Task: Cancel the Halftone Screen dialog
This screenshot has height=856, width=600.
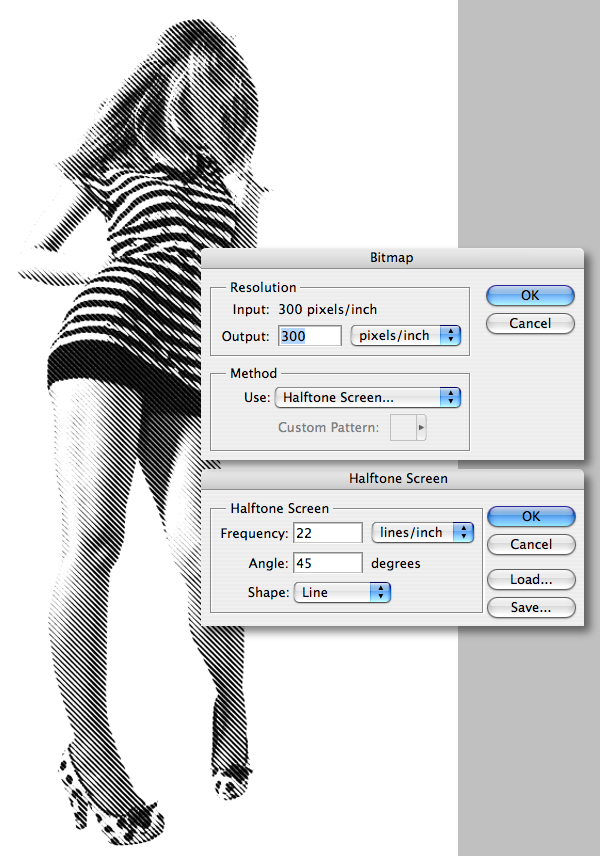Action: pos(531,544)
